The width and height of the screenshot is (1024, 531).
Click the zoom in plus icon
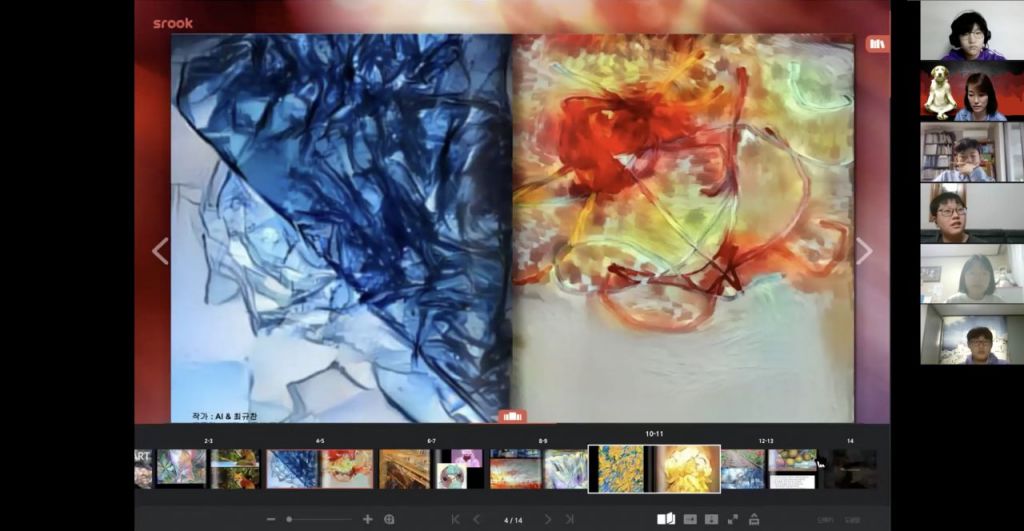[x=367, y=519]
